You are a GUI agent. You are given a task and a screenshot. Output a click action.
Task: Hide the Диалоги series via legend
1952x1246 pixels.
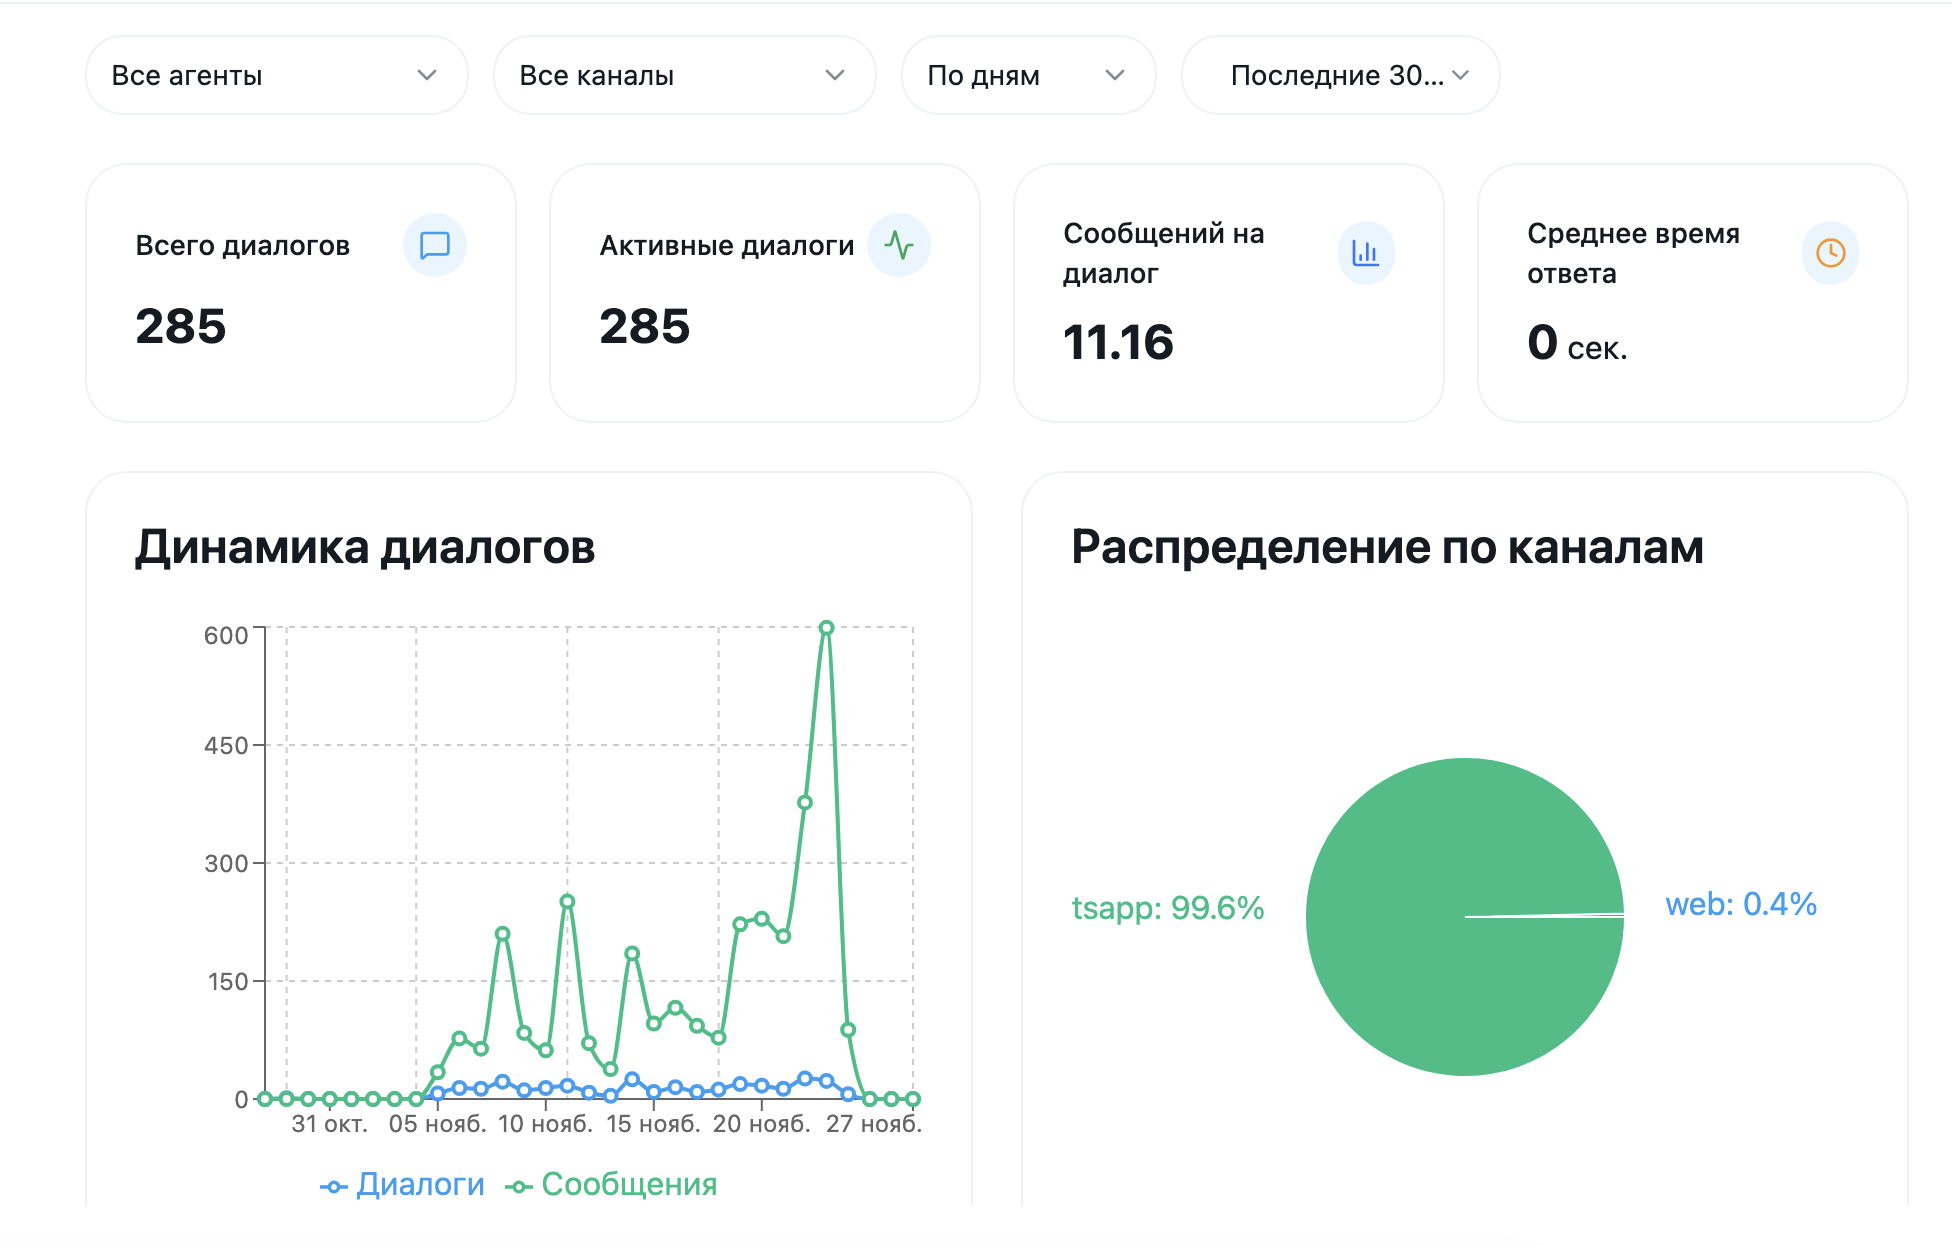[x=420, y=1185]
